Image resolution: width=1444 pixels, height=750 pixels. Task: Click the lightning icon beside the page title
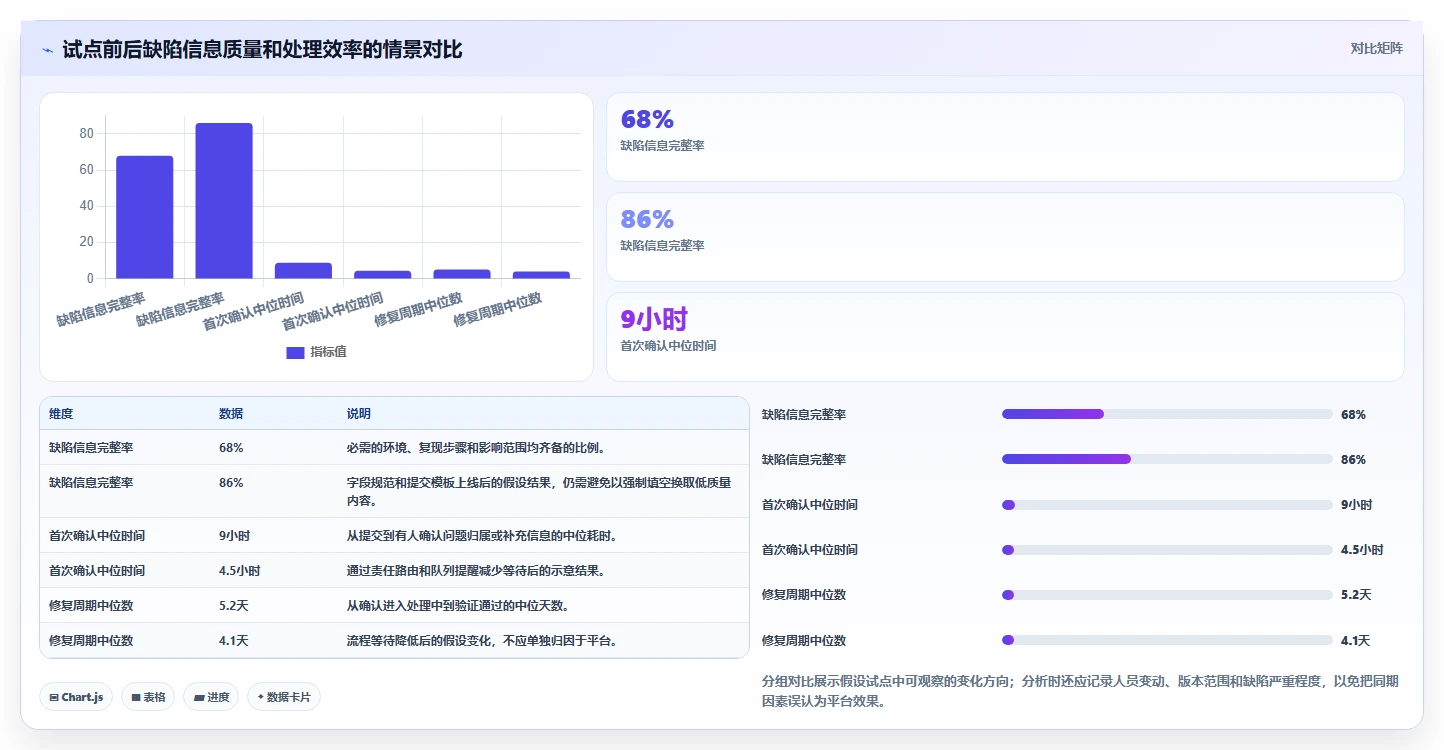tap(47, 49)
